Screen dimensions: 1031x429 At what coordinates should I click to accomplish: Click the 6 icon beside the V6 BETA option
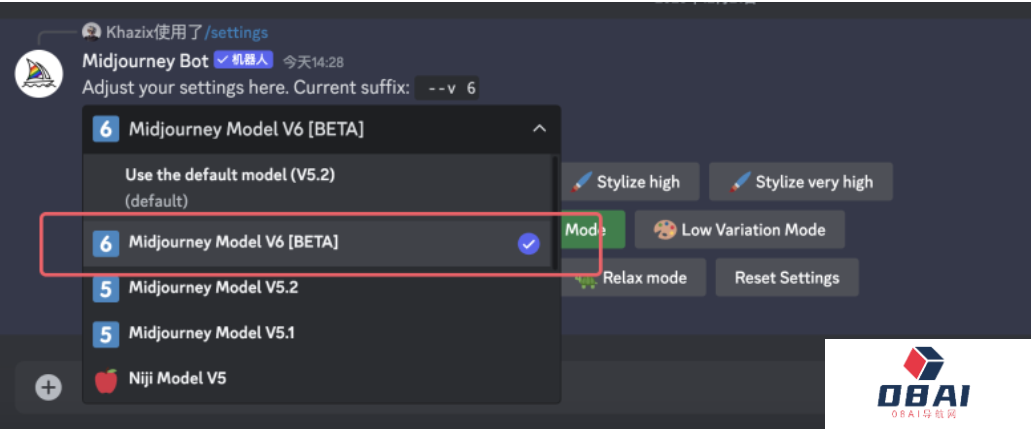106,243
